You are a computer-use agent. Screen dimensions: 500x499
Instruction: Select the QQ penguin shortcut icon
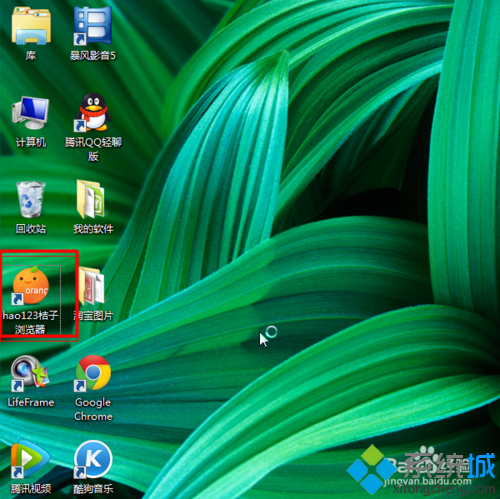[x=93, y=112]
